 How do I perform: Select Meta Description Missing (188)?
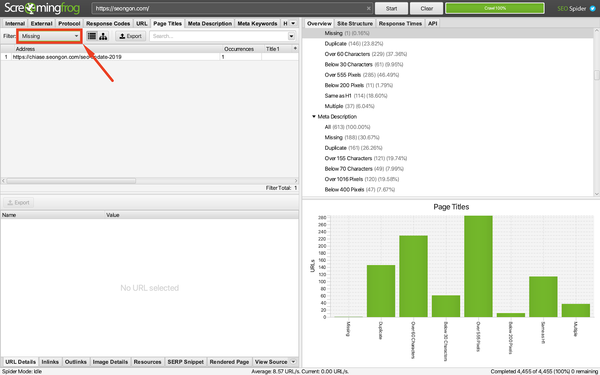pos(352,137)
